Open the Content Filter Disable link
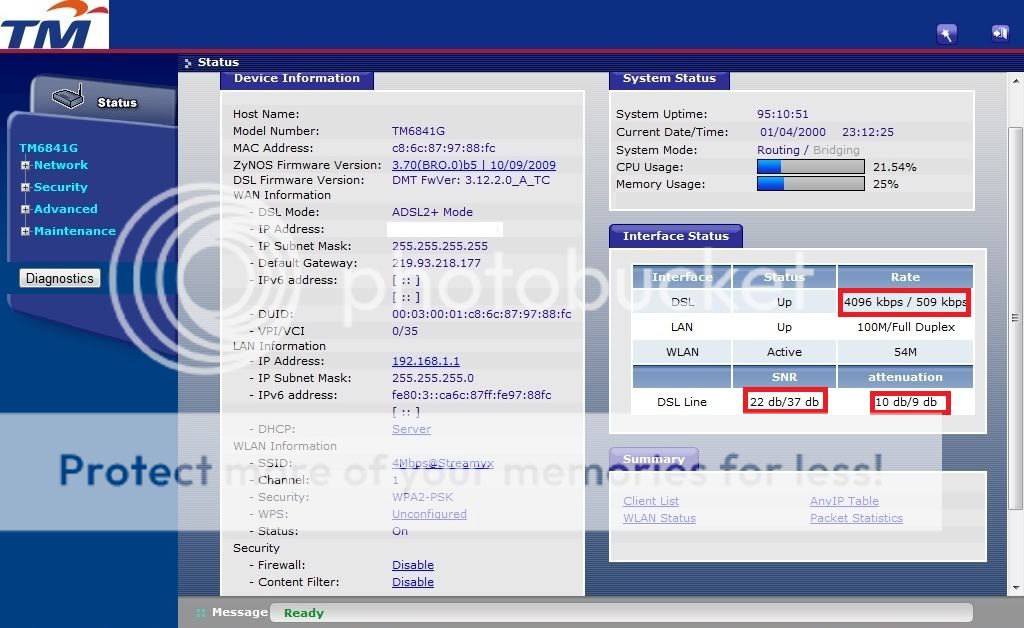Image resolution: width=1024 pixels, height=628 pixels. pos(412,582)
